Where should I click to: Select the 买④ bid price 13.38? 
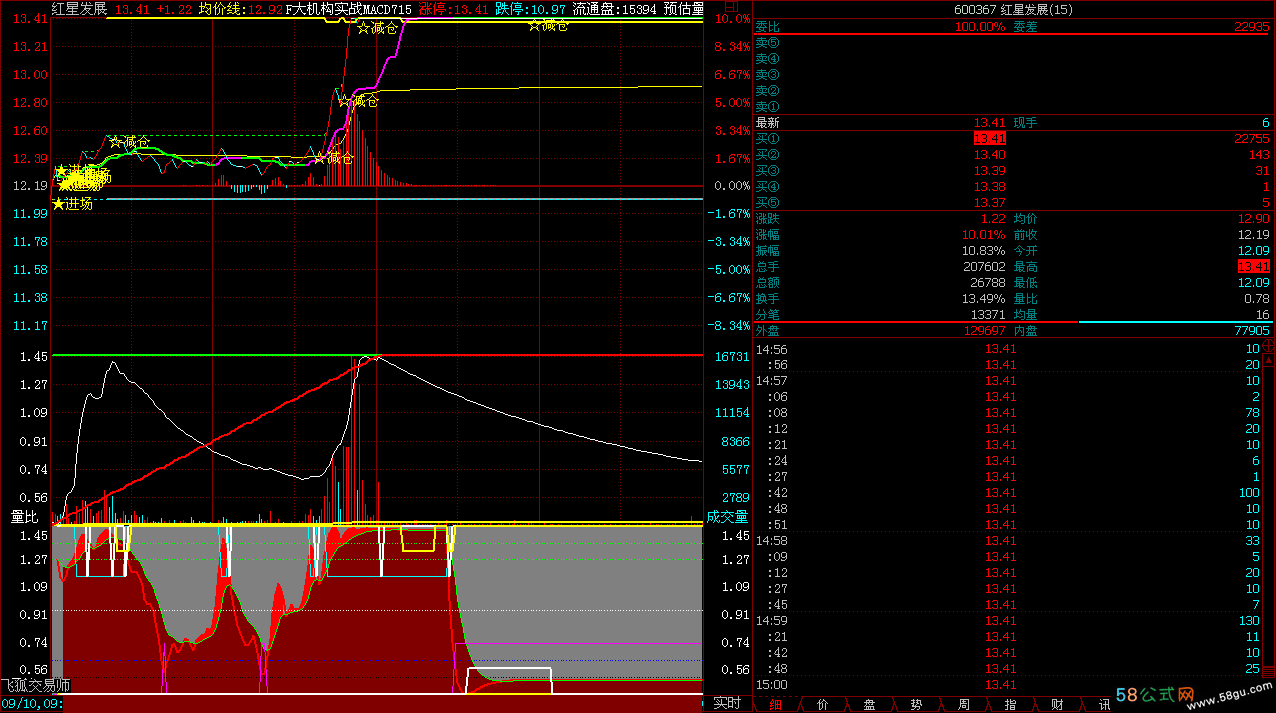point(989,187)
